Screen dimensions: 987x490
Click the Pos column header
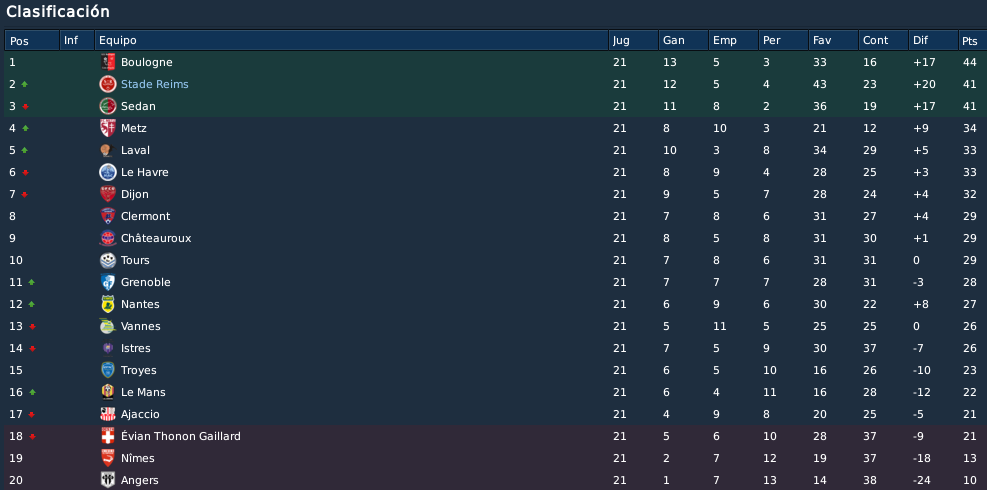pyautogui.click(x=32, y=40)
